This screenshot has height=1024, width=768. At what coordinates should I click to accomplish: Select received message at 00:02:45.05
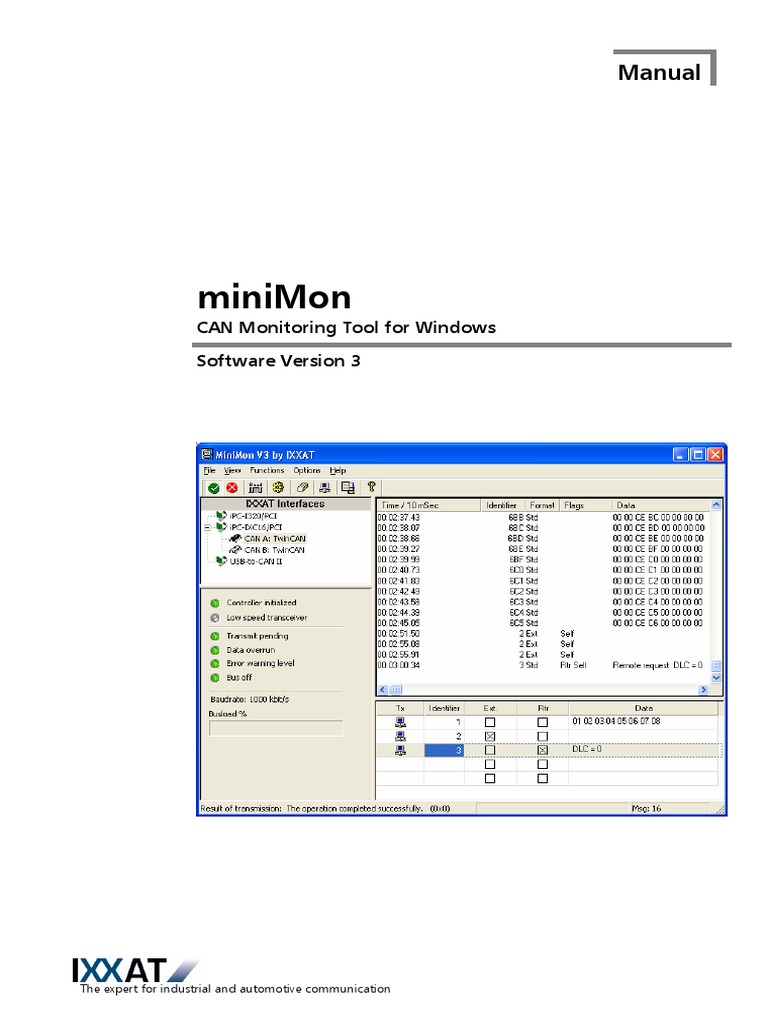pyautogui.click(x=542, y=623)
